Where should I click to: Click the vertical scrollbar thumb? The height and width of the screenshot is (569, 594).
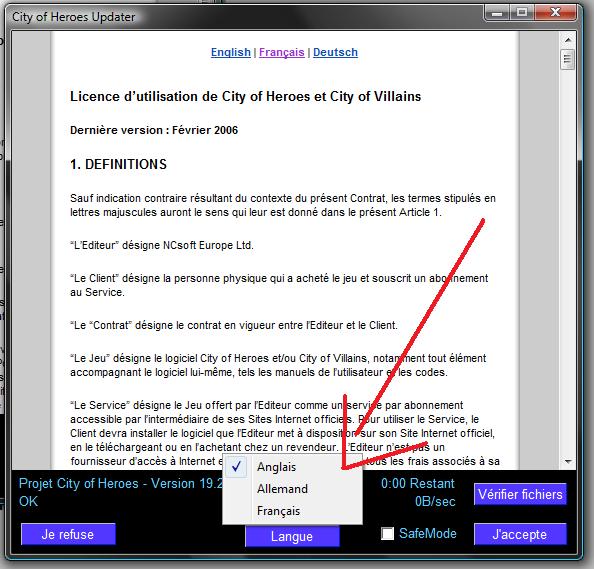pos(567,59)
